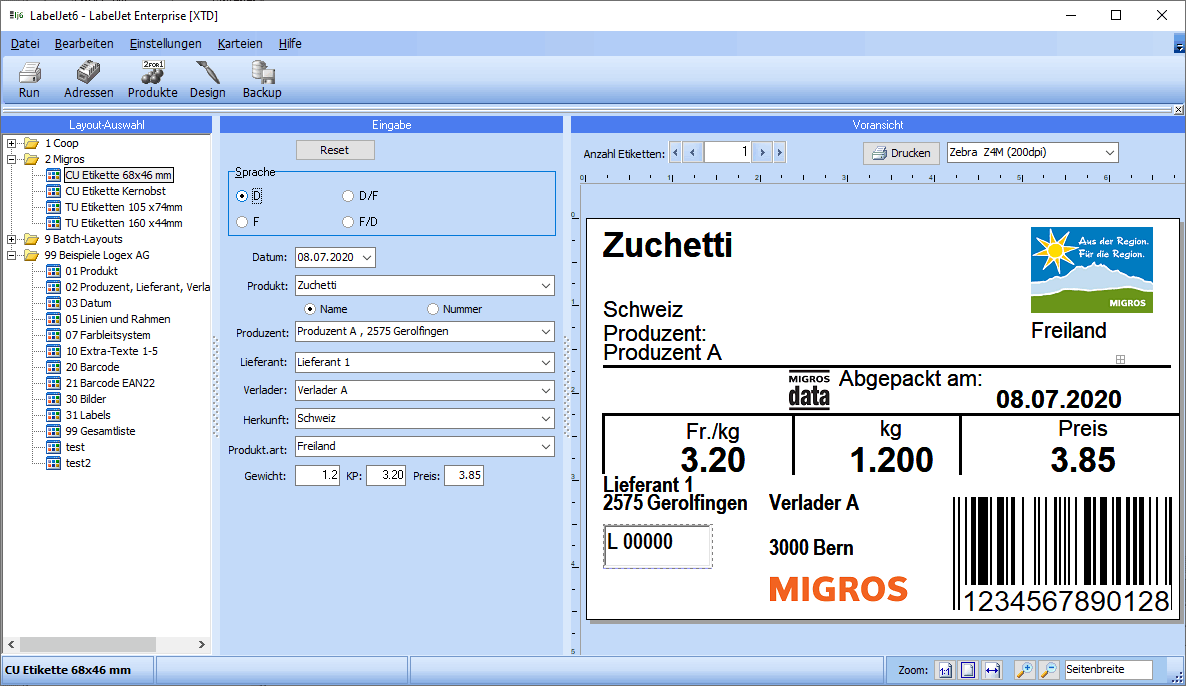Screen dimensions: 1186x686
Task: Click scroll right arrow in layout tree
Action: (x=201, y=644)
